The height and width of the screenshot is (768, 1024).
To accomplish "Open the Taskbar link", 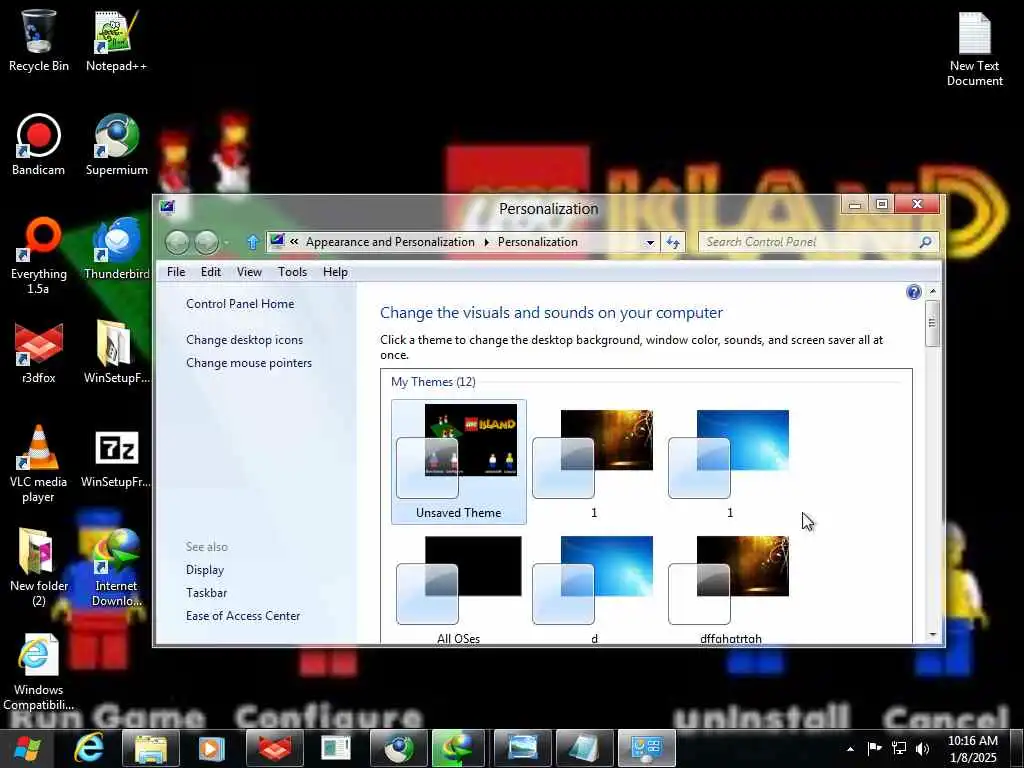I will point(206,592).
